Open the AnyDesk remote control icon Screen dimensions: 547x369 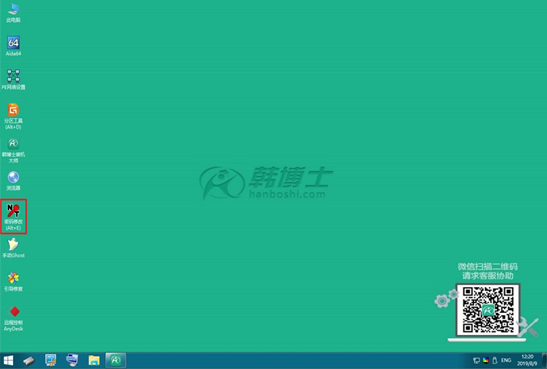pos(13,318)
